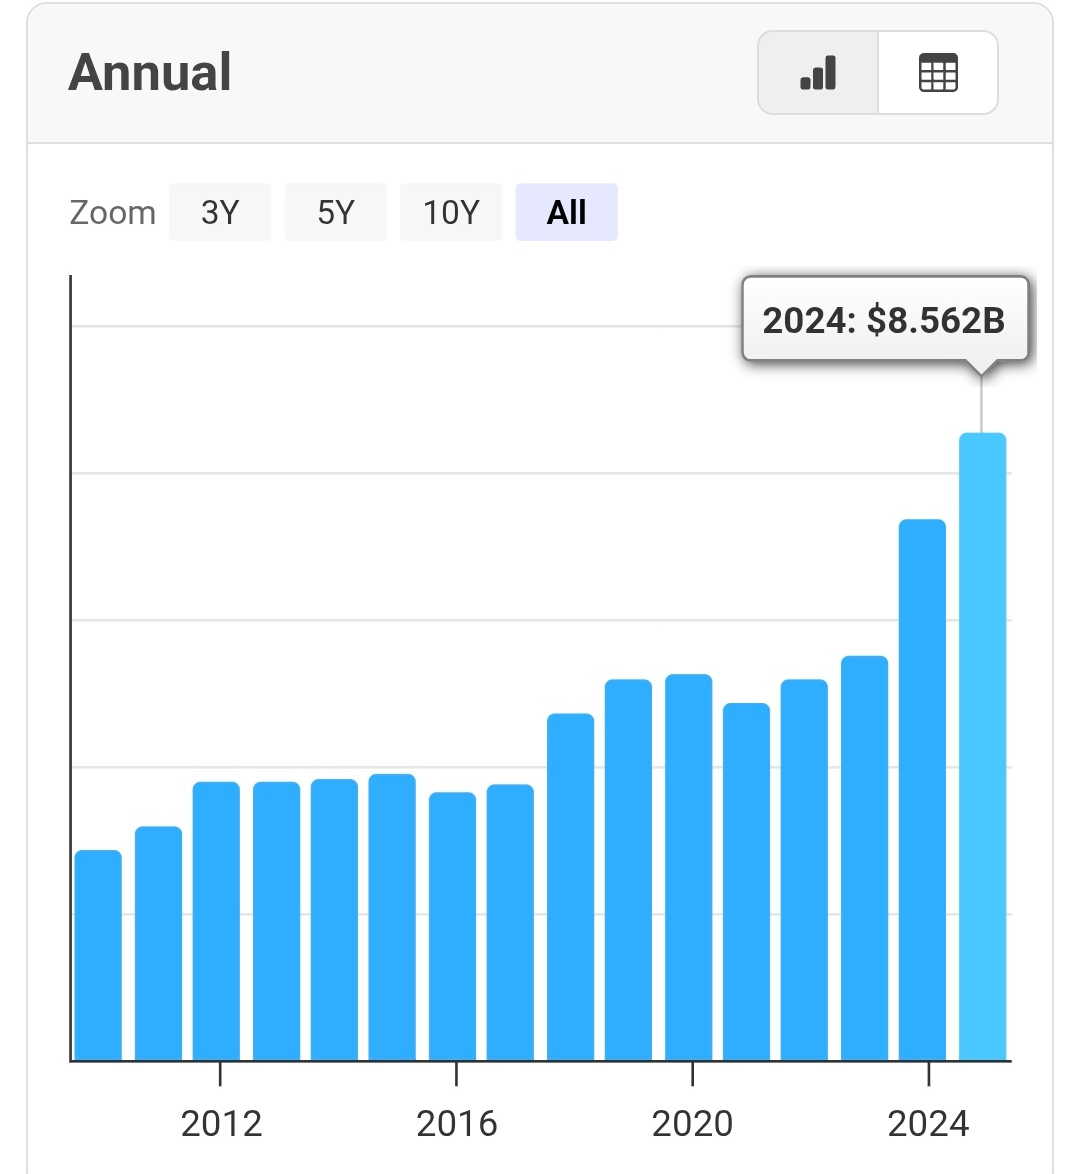Switch to table view icon
Screen dimensions: 1080x1174
[x=938, y=73]
